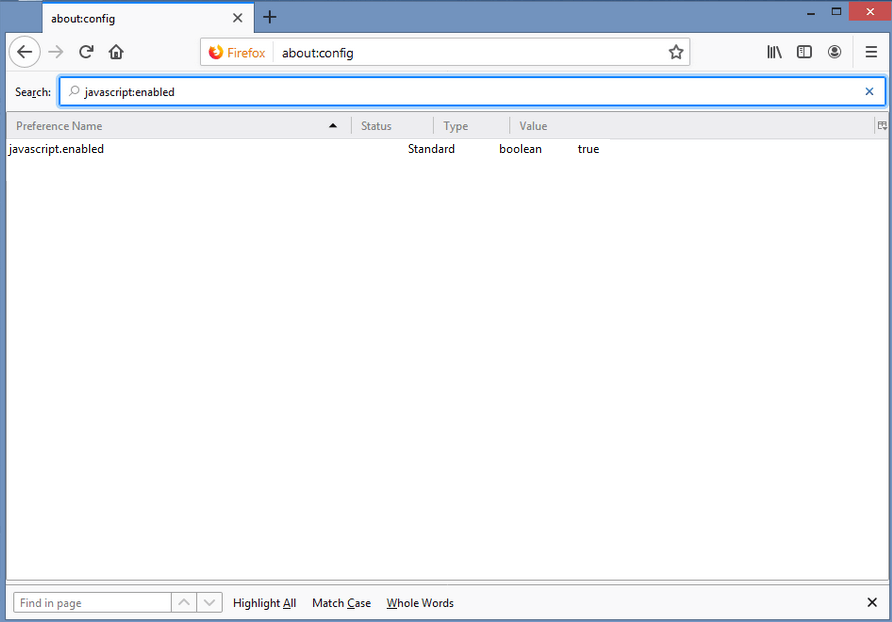Enable Whole Words matching

click(x=420, y=603)
